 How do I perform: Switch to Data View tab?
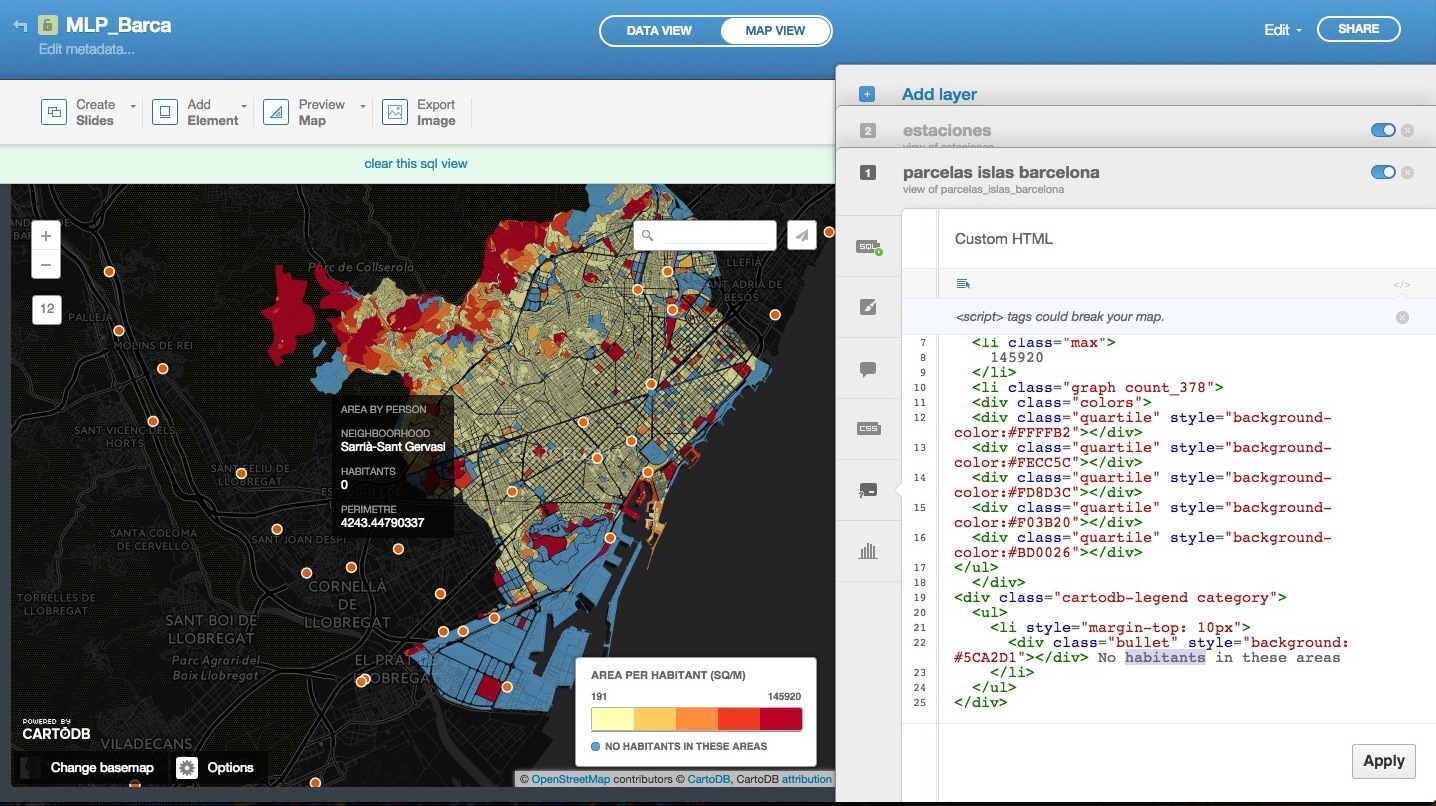[659, 31]
